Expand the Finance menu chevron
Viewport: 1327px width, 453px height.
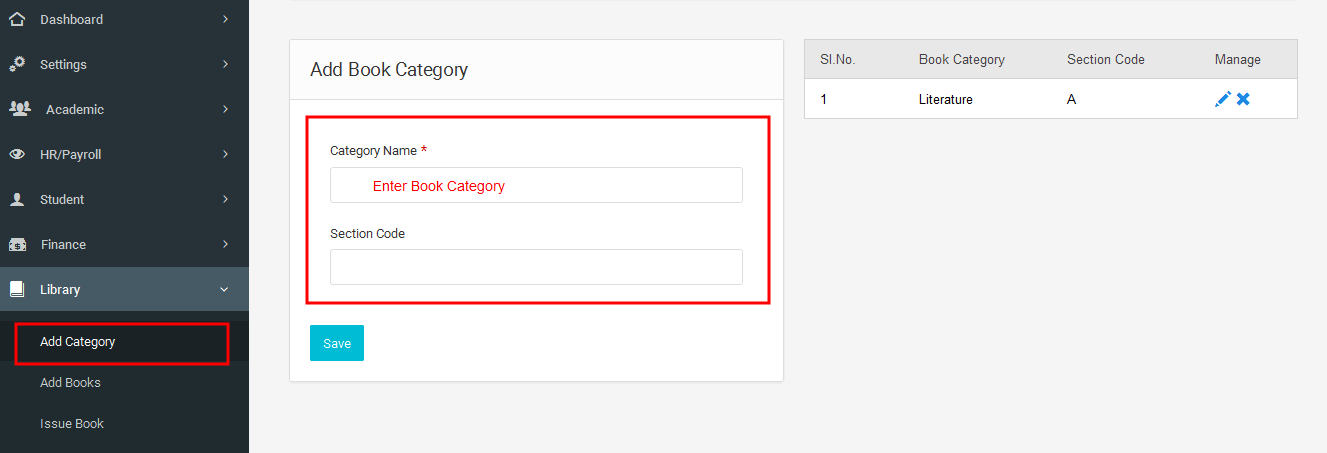tap(225, 244)
